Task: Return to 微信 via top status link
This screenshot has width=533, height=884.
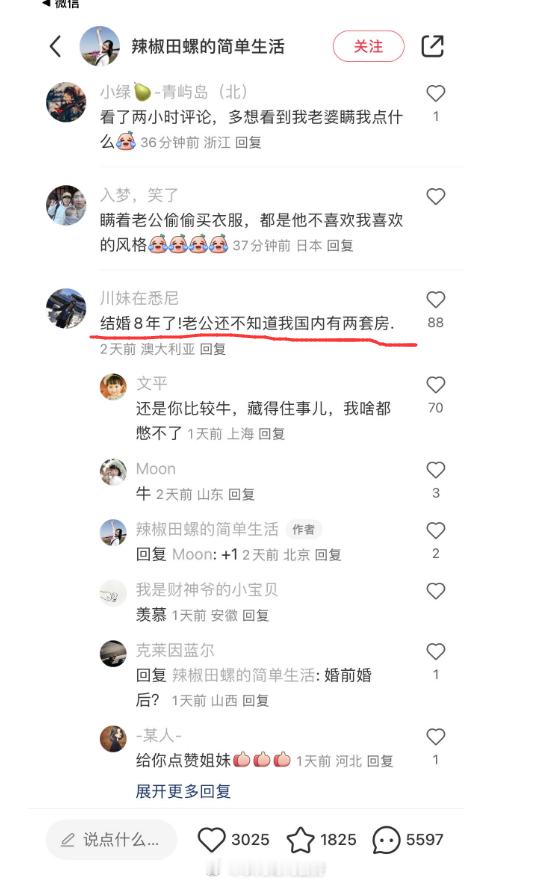Action: point(61,4)
